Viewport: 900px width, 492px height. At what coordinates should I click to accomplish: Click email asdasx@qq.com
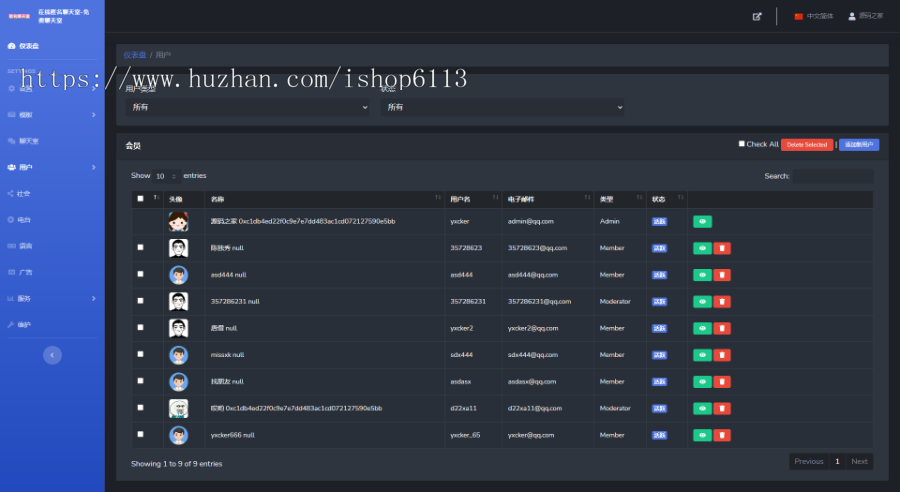click(532, 382)
